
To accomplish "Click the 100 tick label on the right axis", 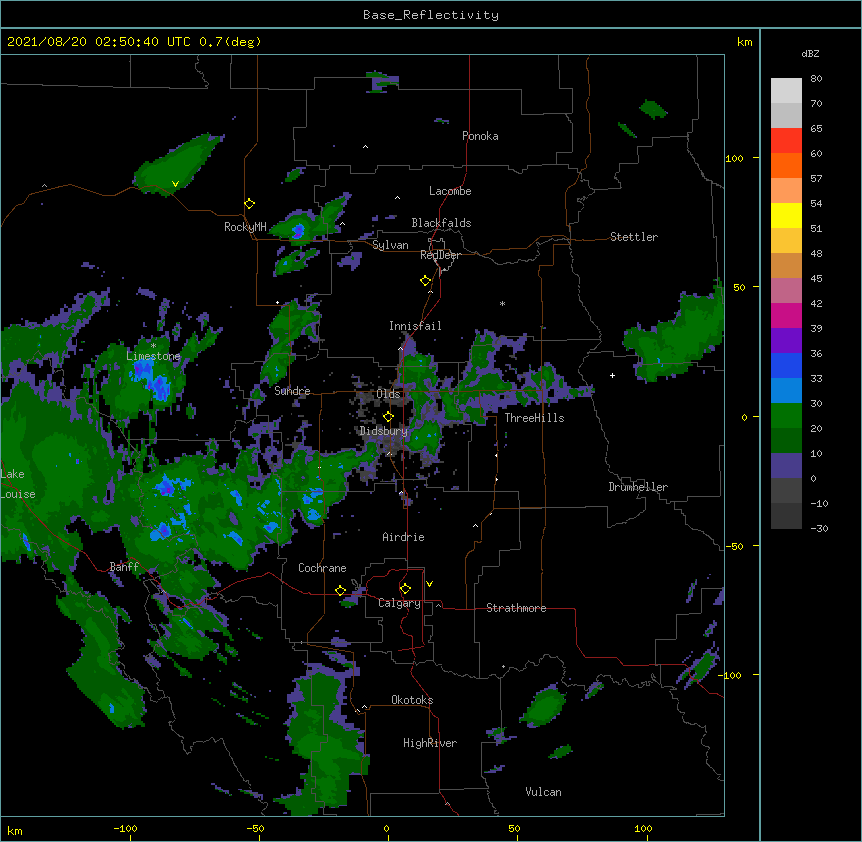I will (734, 158).
